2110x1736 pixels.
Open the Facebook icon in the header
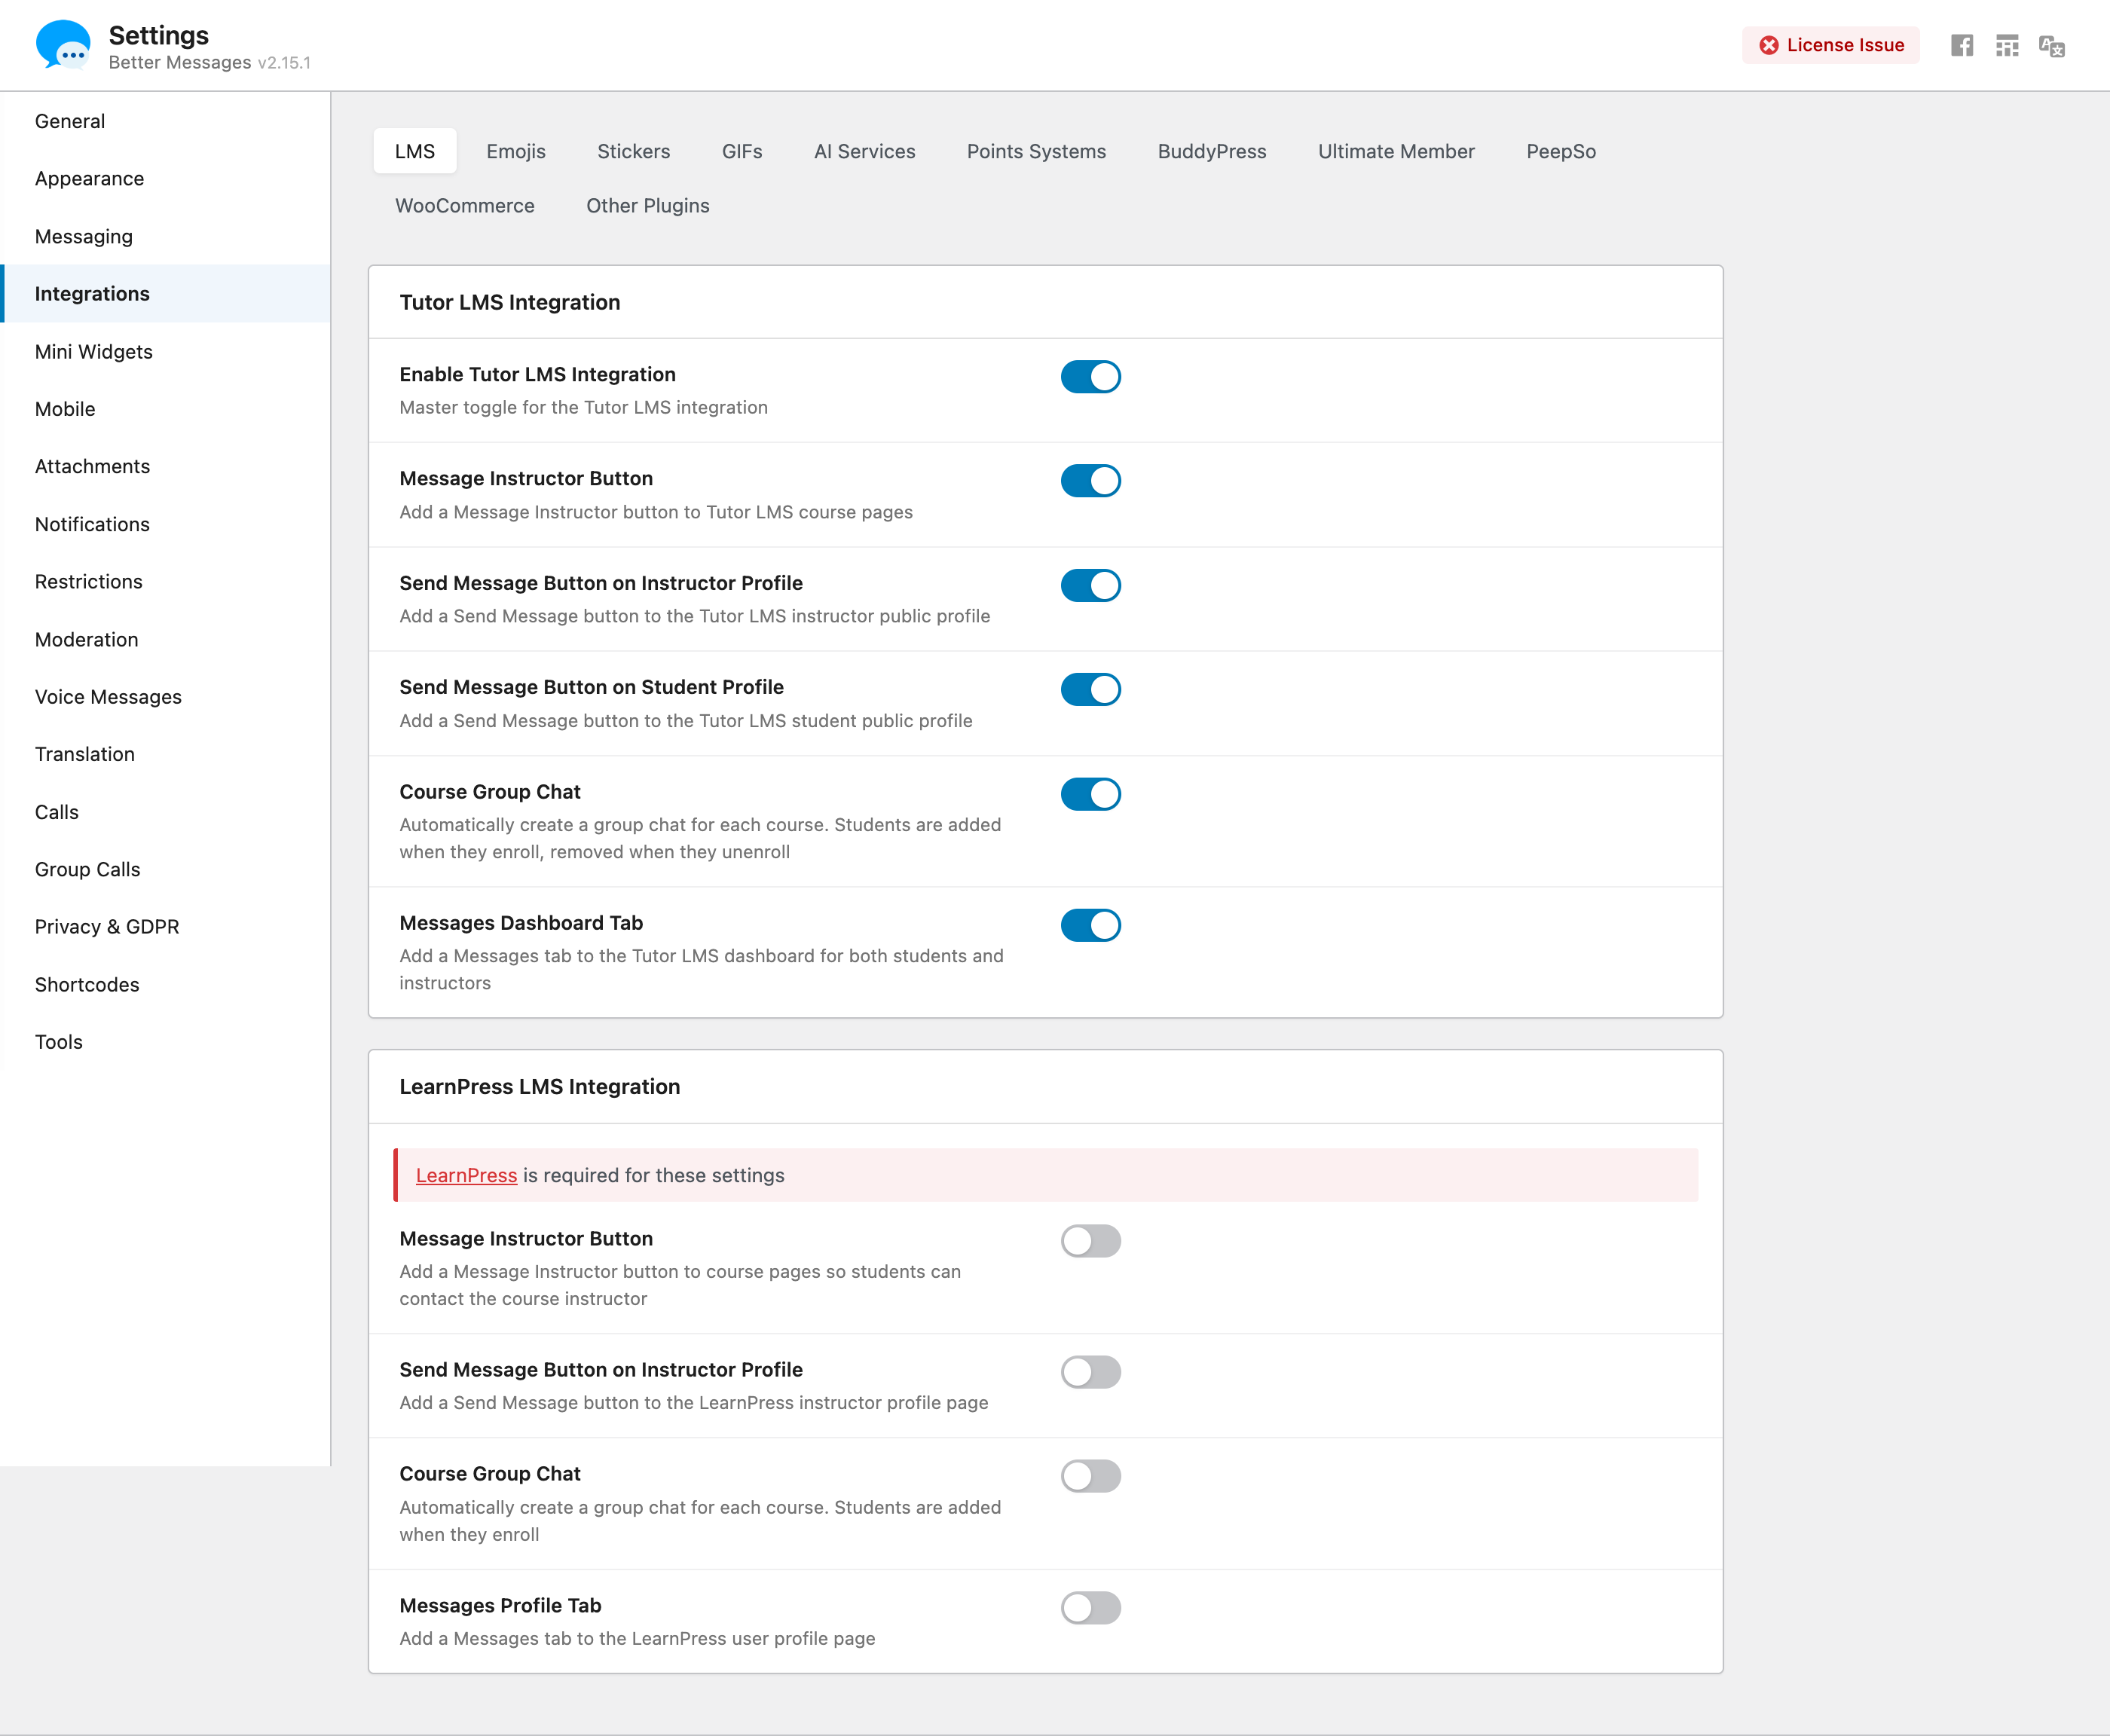[1962, 46]
